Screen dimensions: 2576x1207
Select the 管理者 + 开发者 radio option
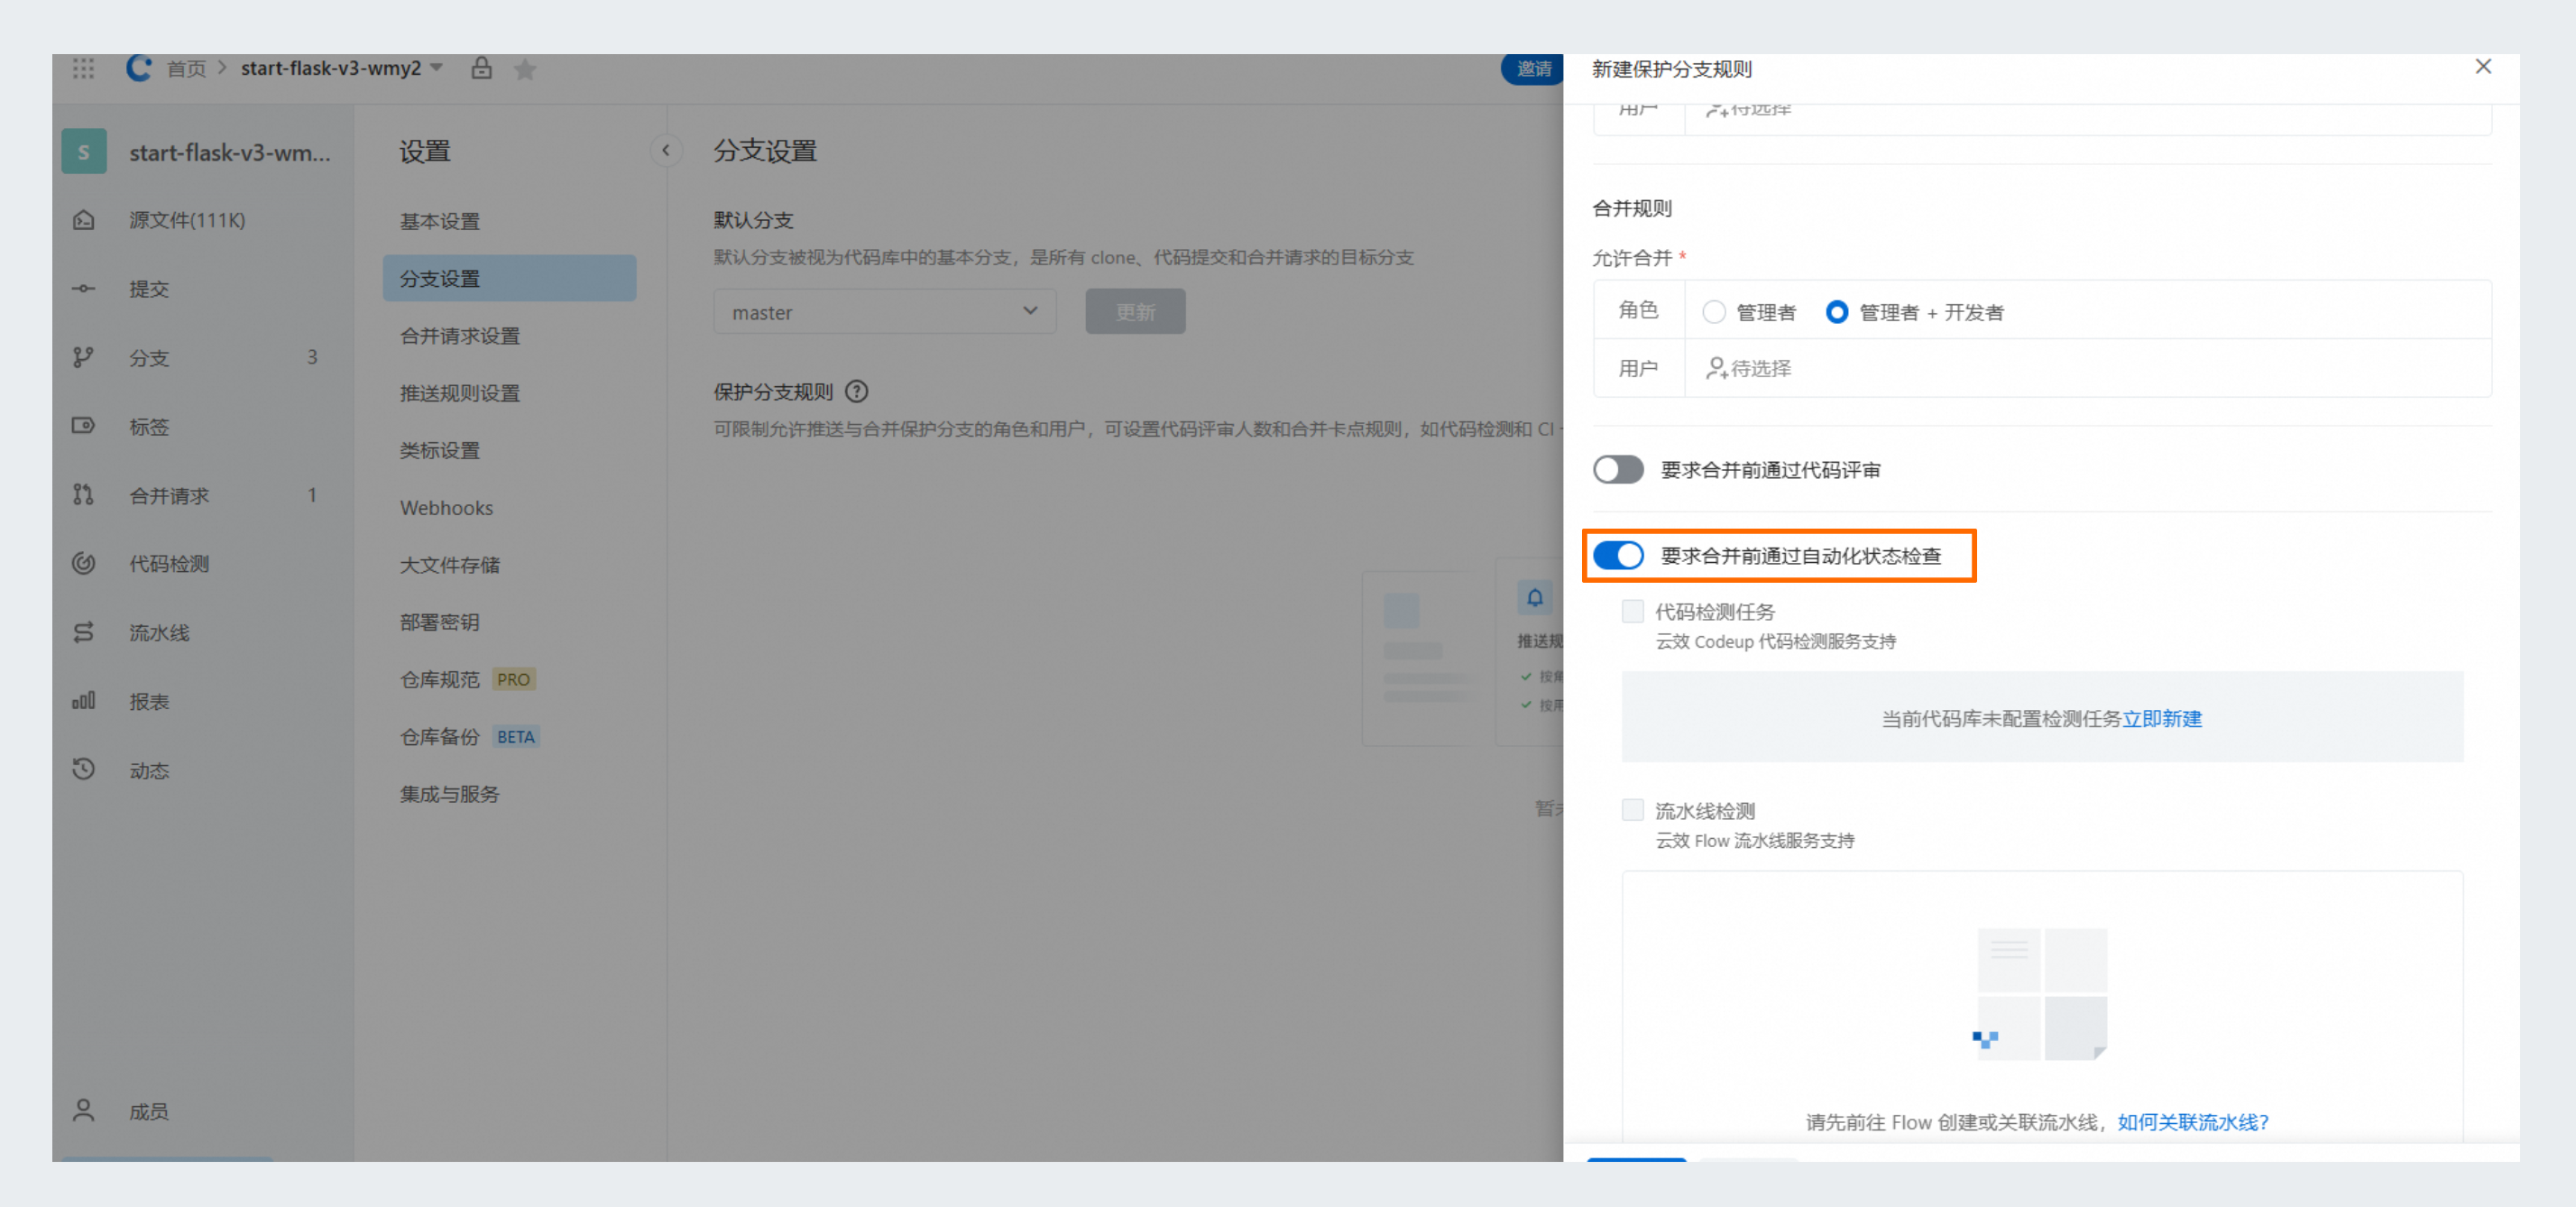1837,312
